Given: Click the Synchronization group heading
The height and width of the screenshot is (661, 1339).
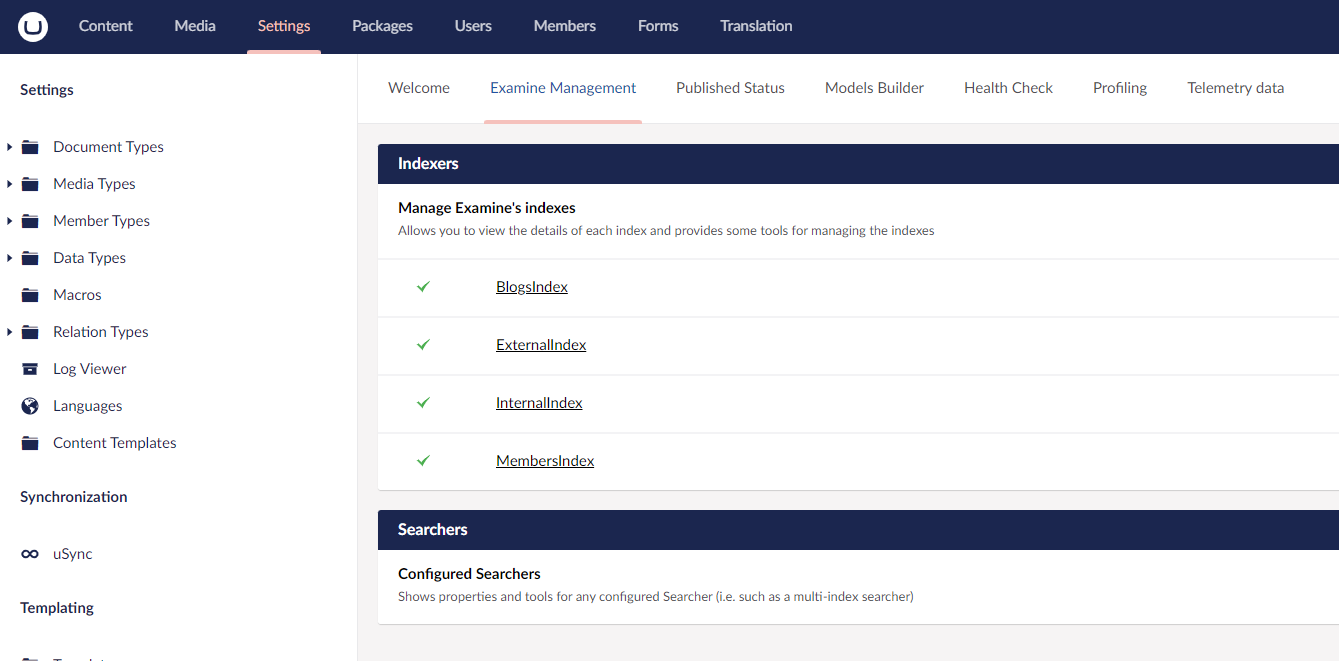Looking at the screenshot, I should [x=74, y=497].
